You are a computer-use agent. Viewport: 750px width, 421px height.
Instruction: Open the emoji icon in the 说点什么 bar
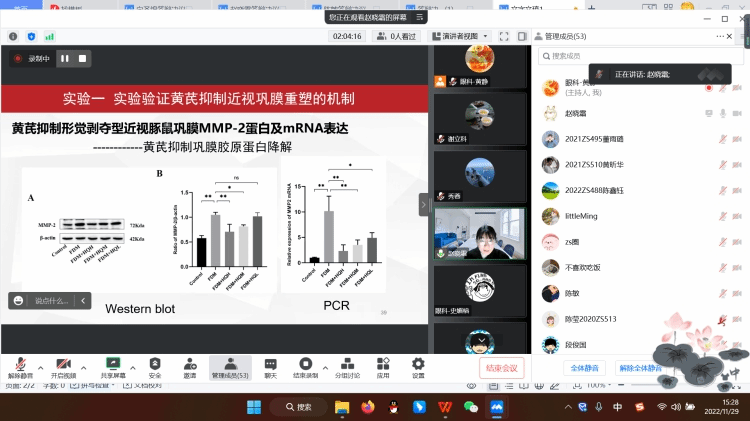(x=18, y=300)
